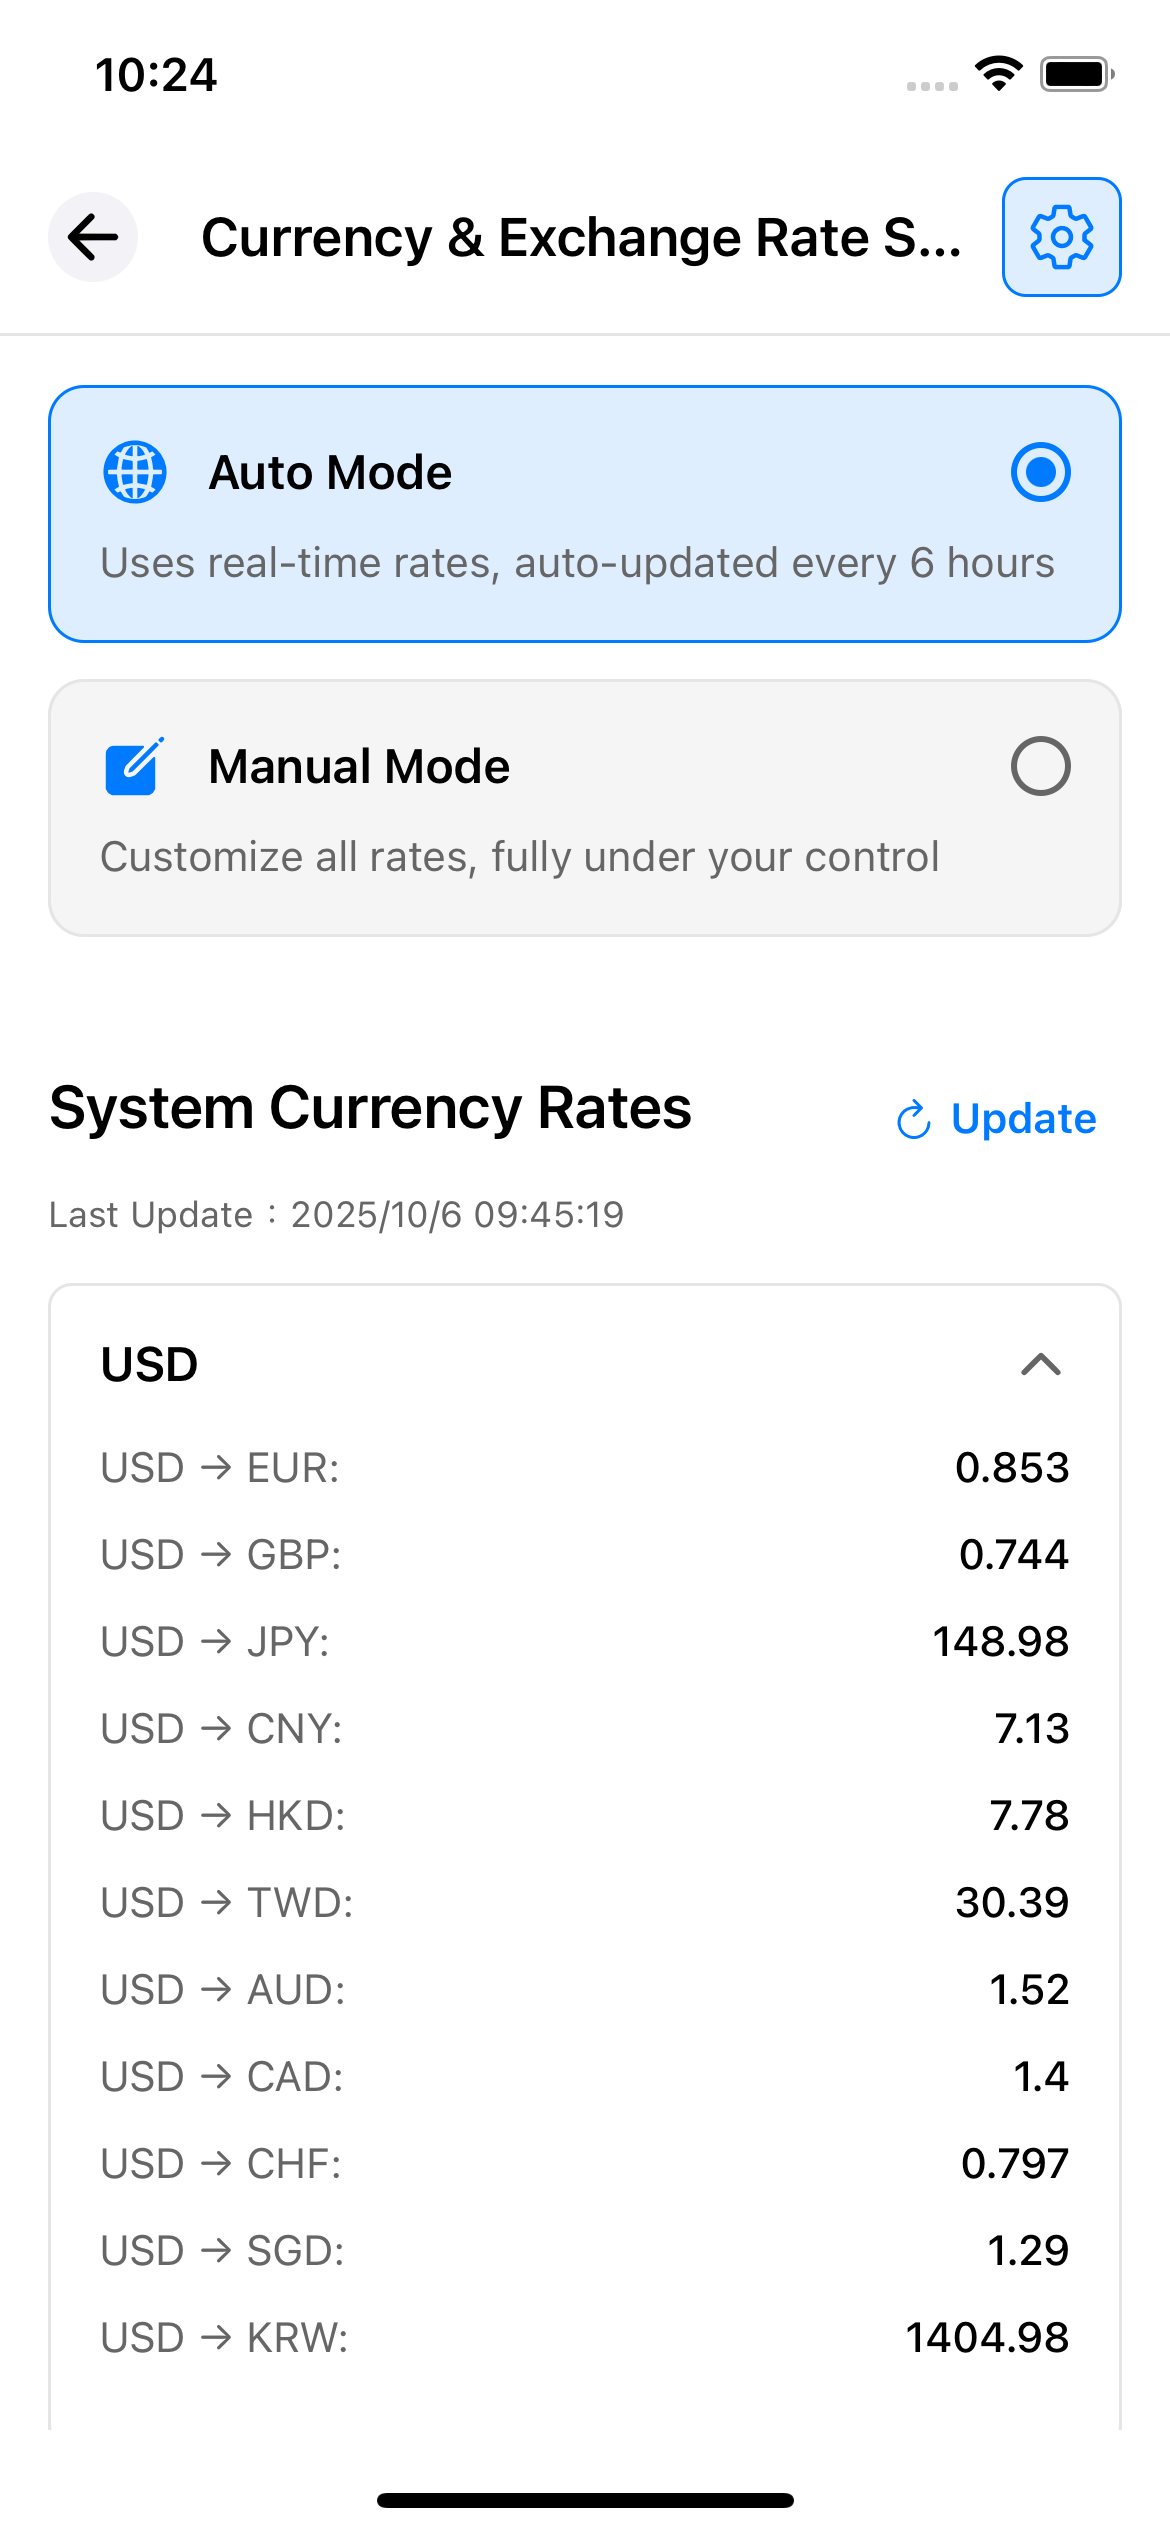The height and width of the screenshot is (2532, 1170).
Task: Select the Manual Mode radio button
Action: 1040,767
